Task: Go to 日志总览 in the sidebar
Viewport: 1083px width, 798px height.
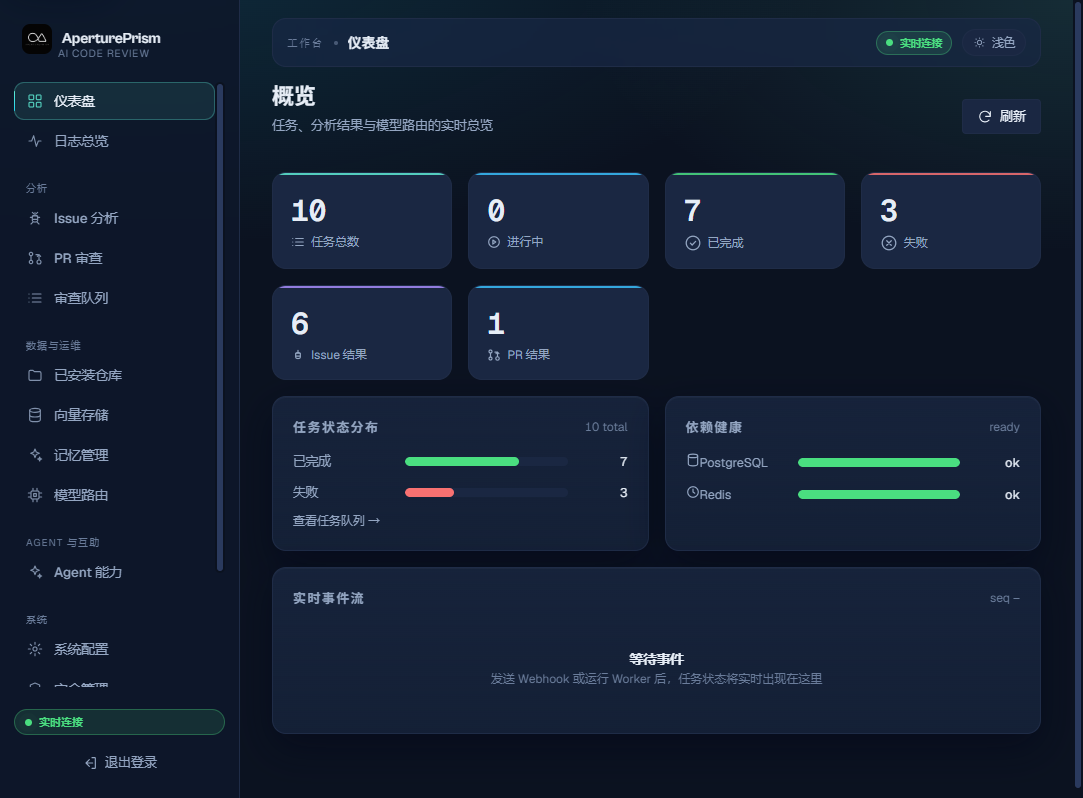Action: coord(114,141)
